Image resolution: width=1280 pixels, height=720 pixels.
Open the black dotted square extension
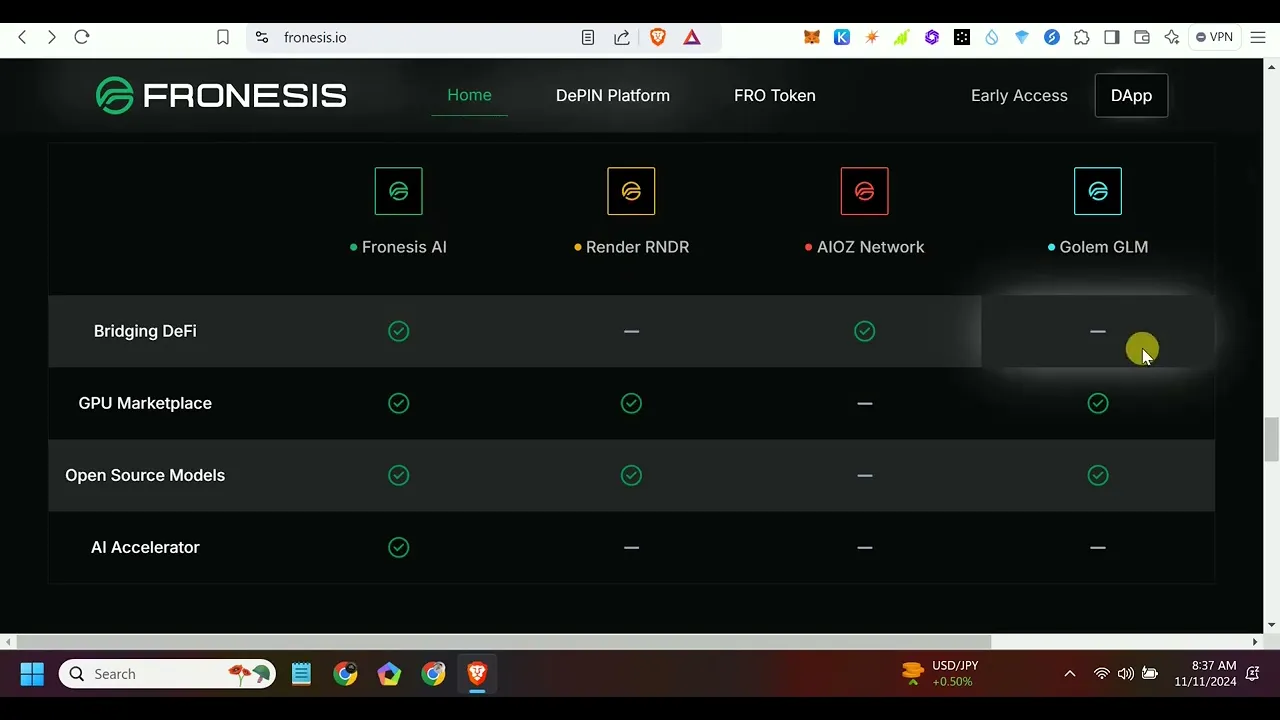[x=962, y=37]
